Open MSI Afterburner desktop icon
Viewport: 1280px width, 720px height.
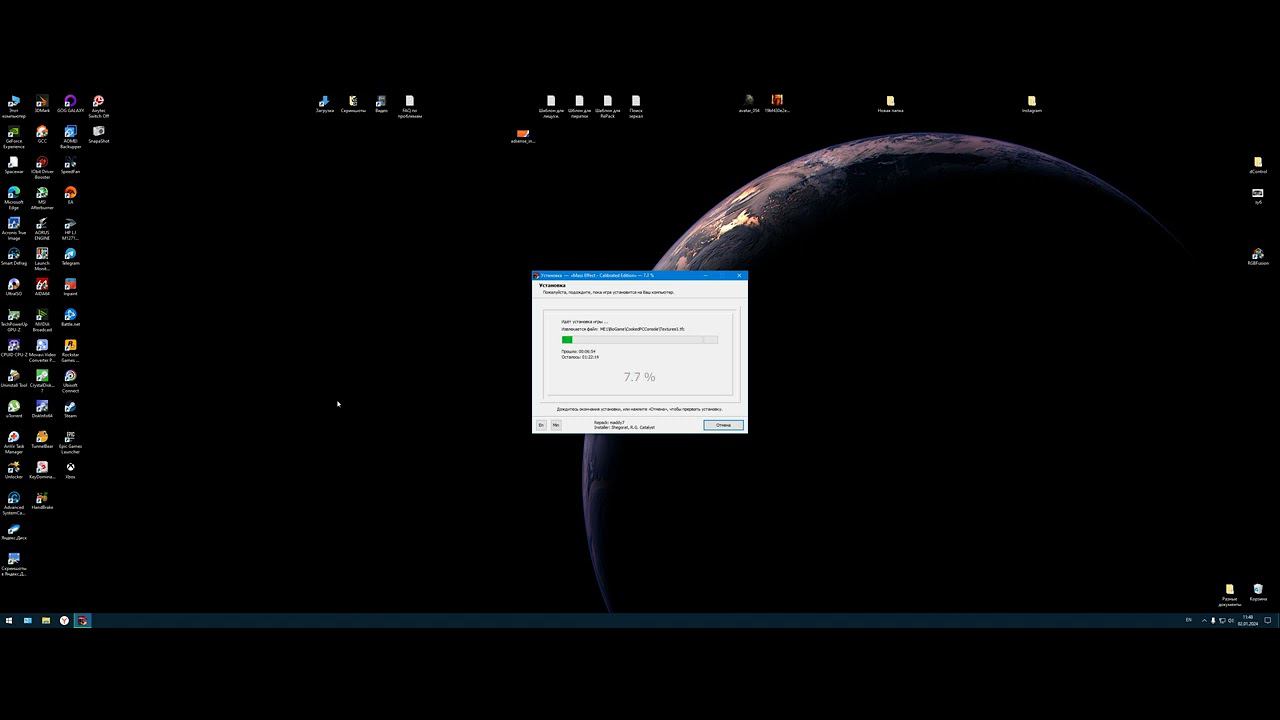point(42,199)
